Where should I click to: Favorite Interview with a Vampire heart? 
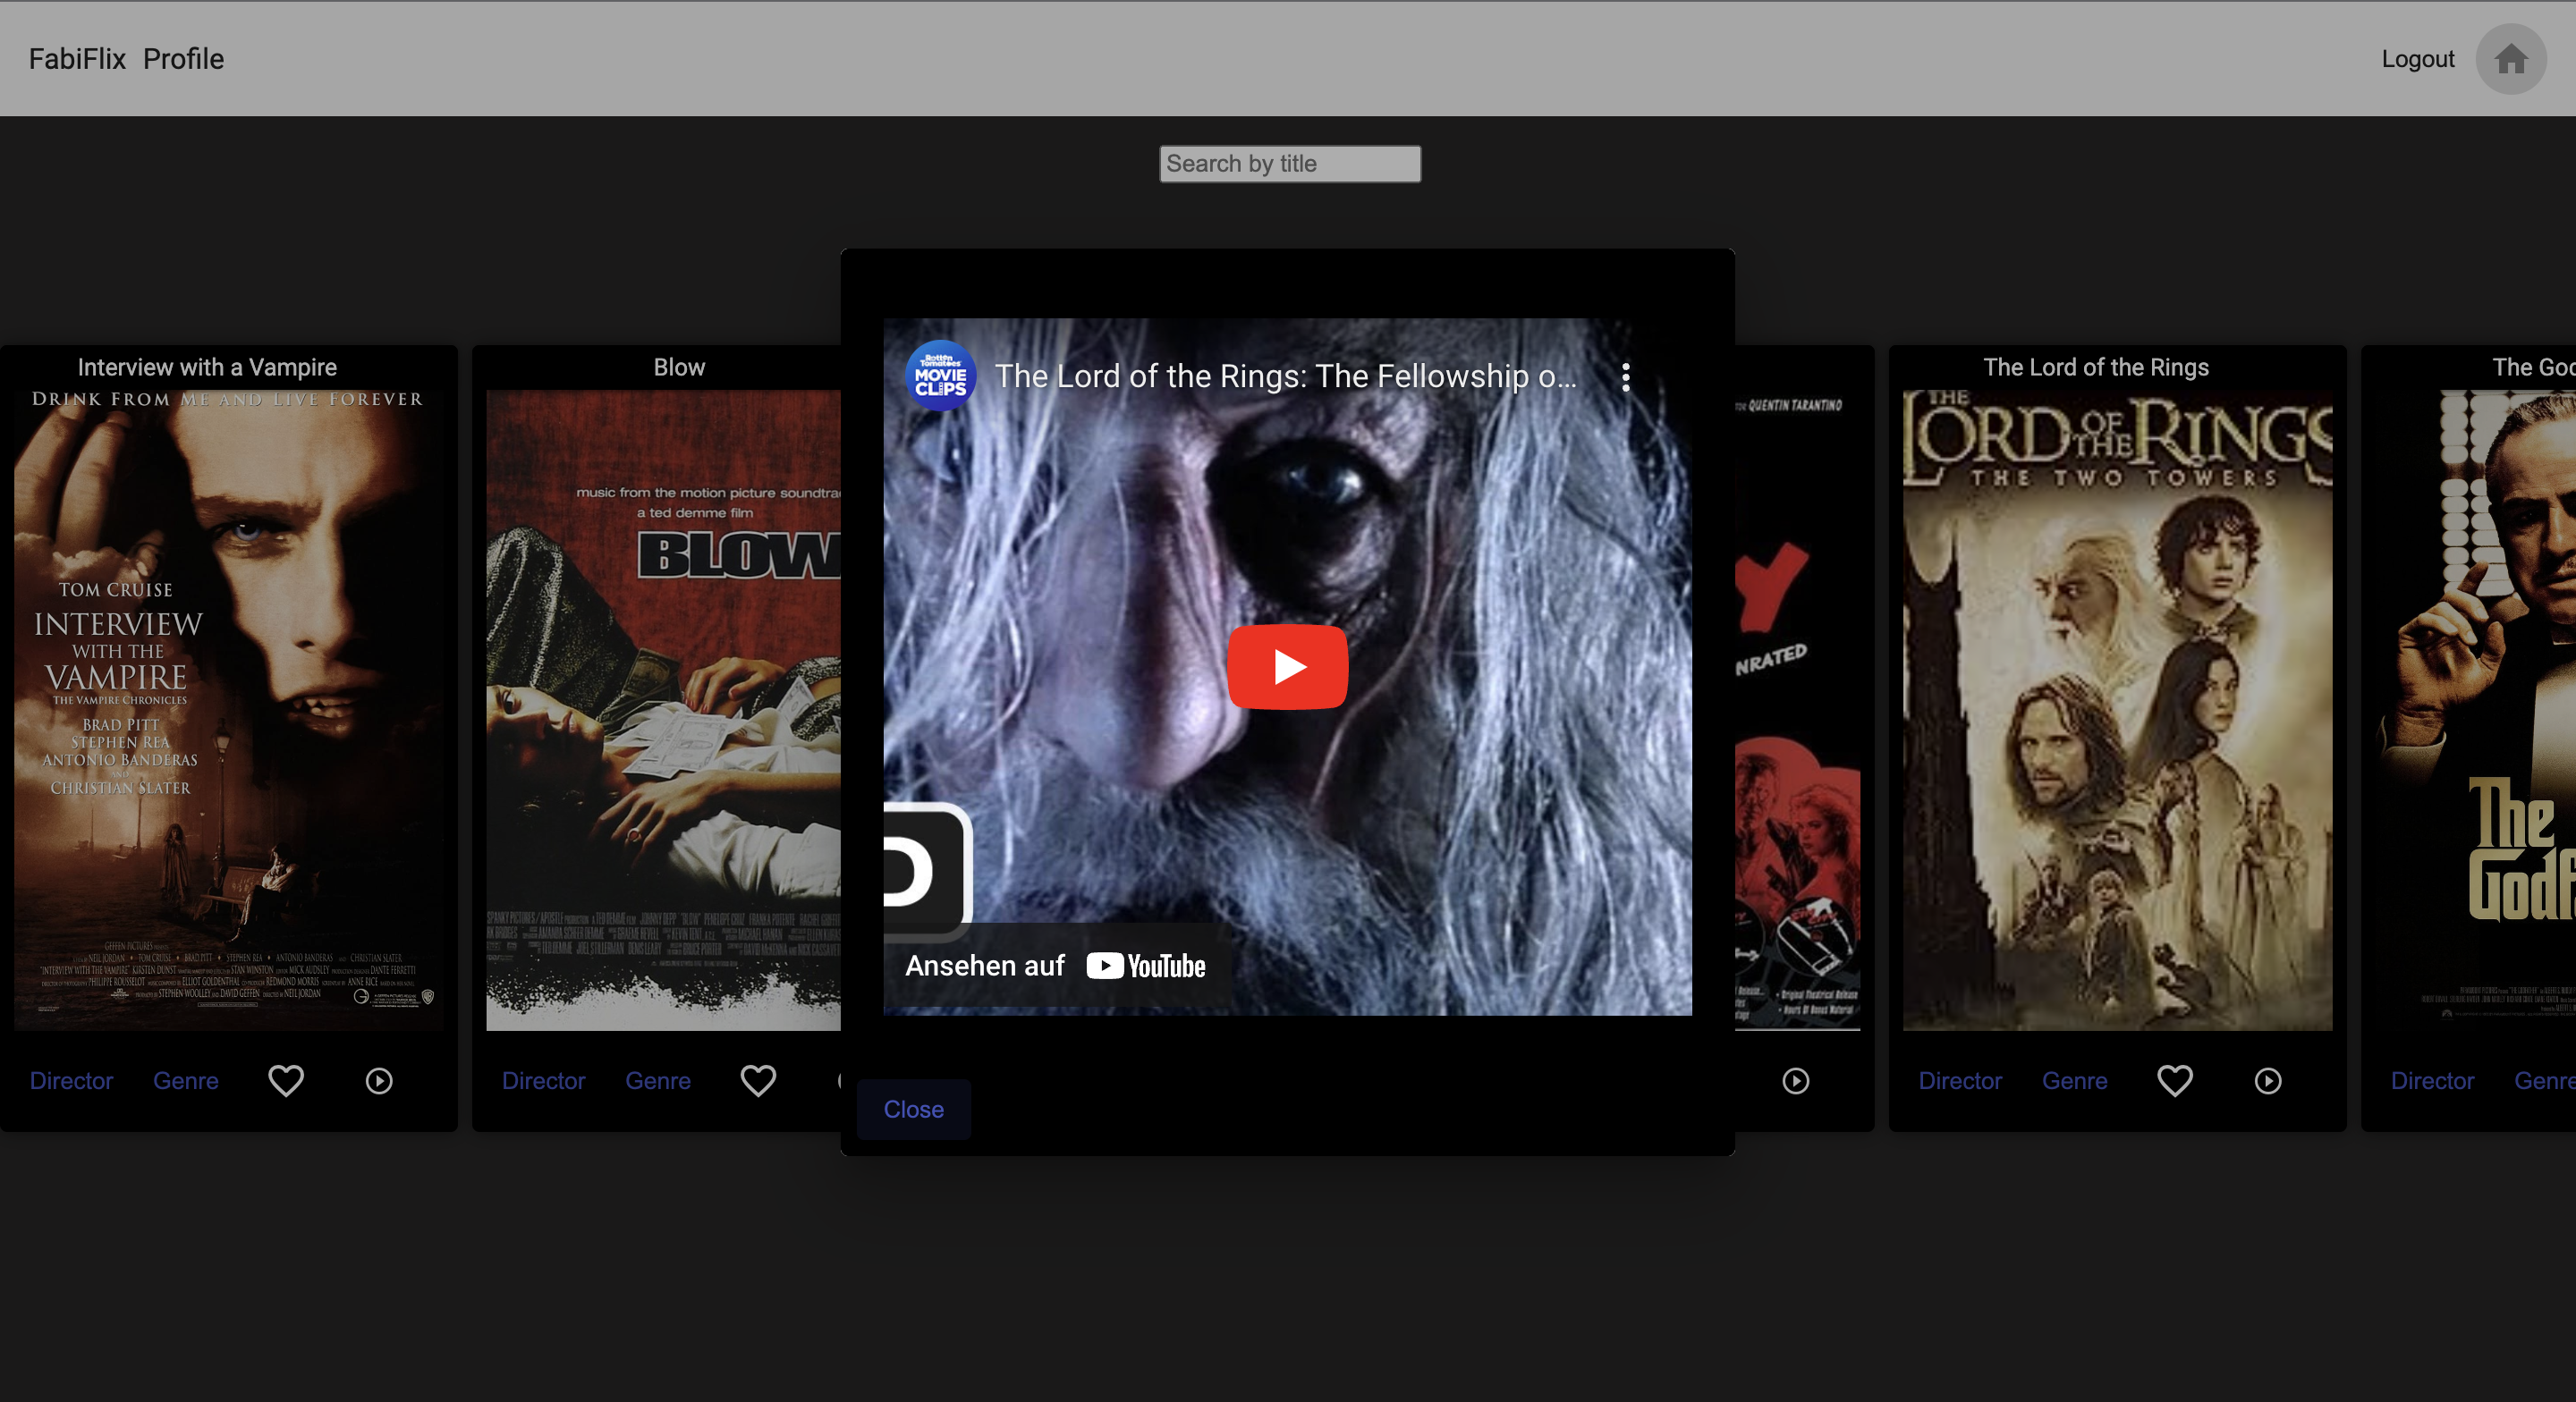click(x=286, y=1080)
